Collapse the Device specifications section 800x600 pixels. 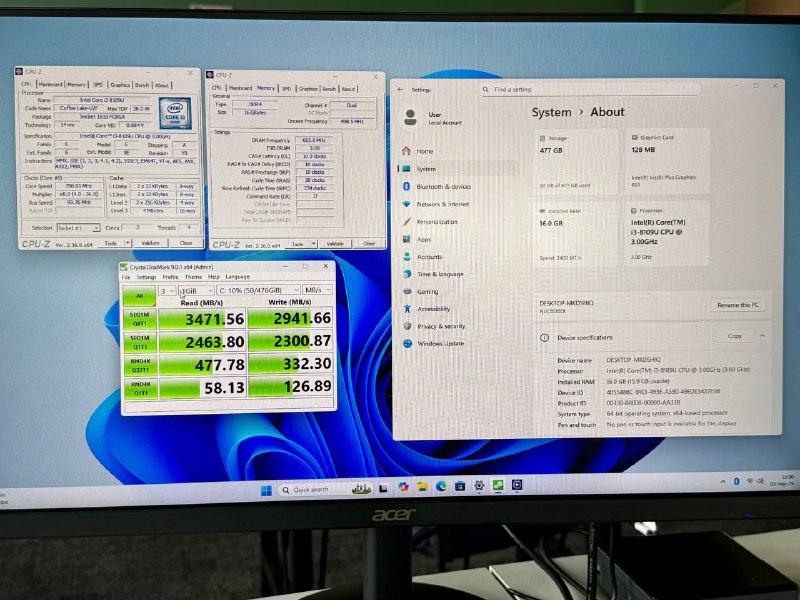(762, 336)
